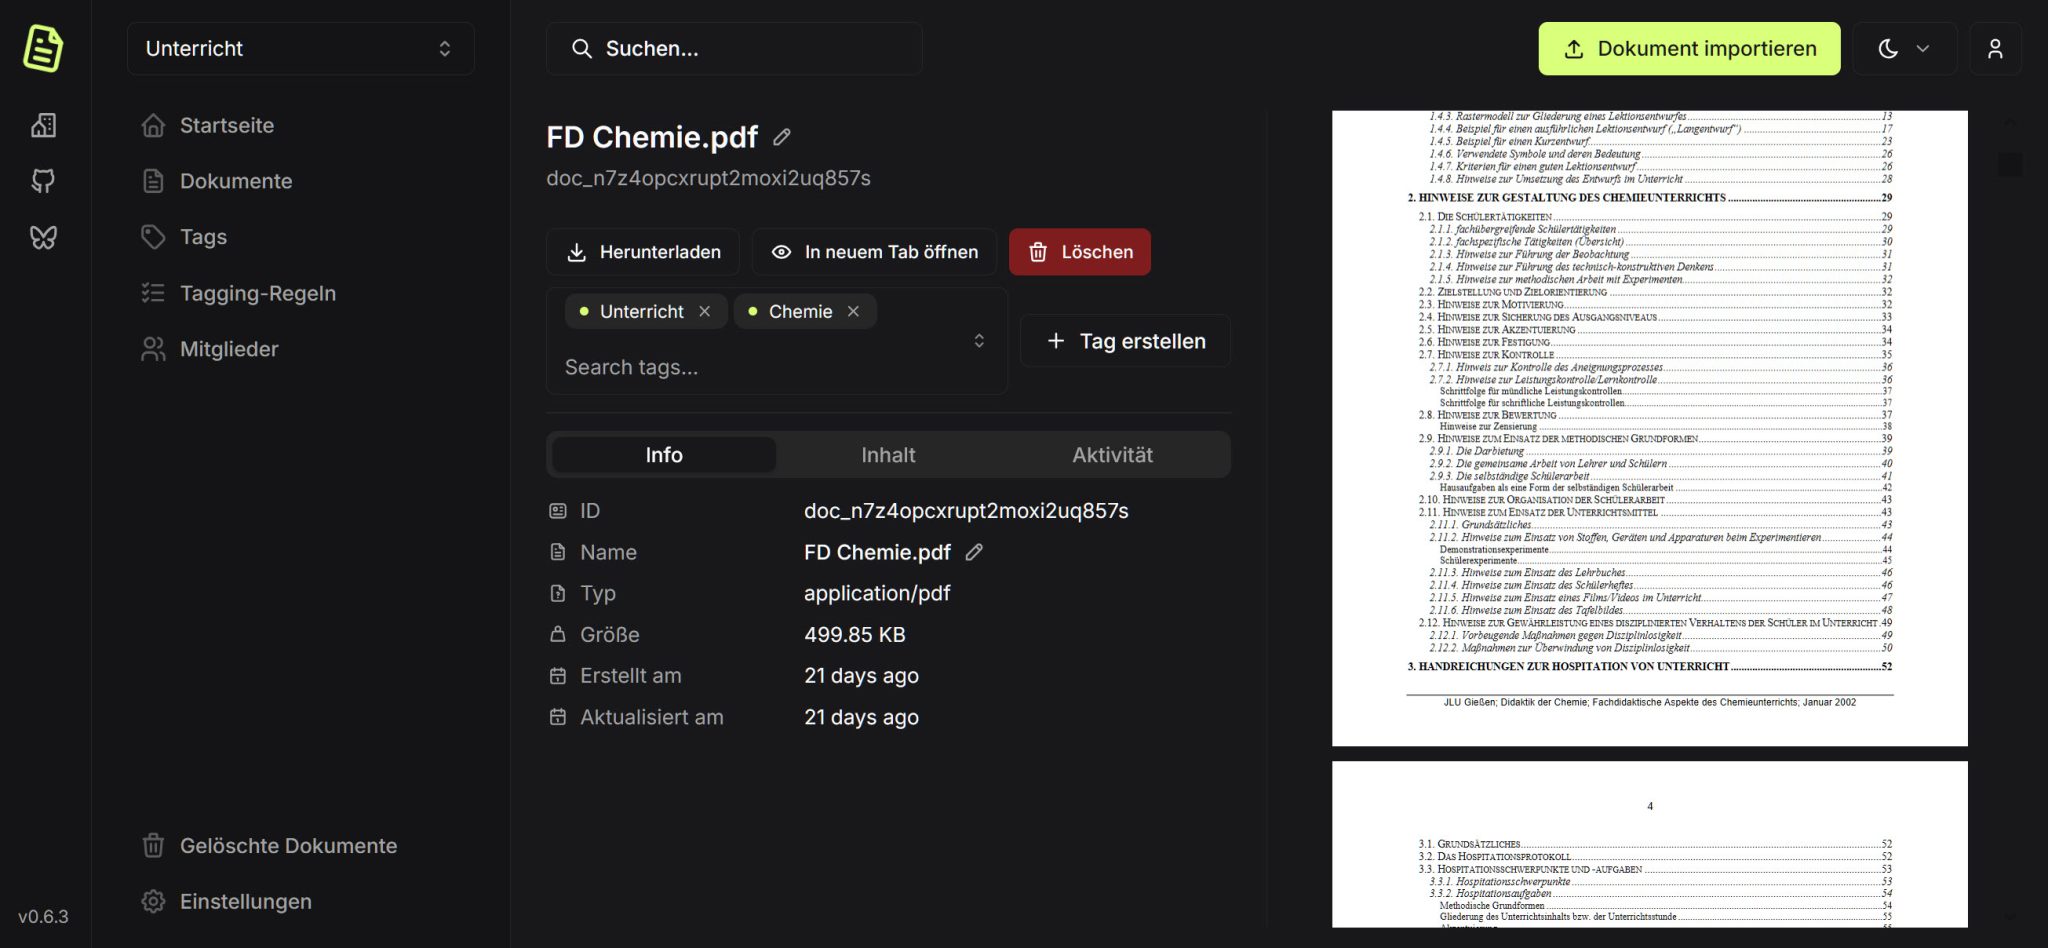Expand the tag selector chevrons

tap(979, 341)
